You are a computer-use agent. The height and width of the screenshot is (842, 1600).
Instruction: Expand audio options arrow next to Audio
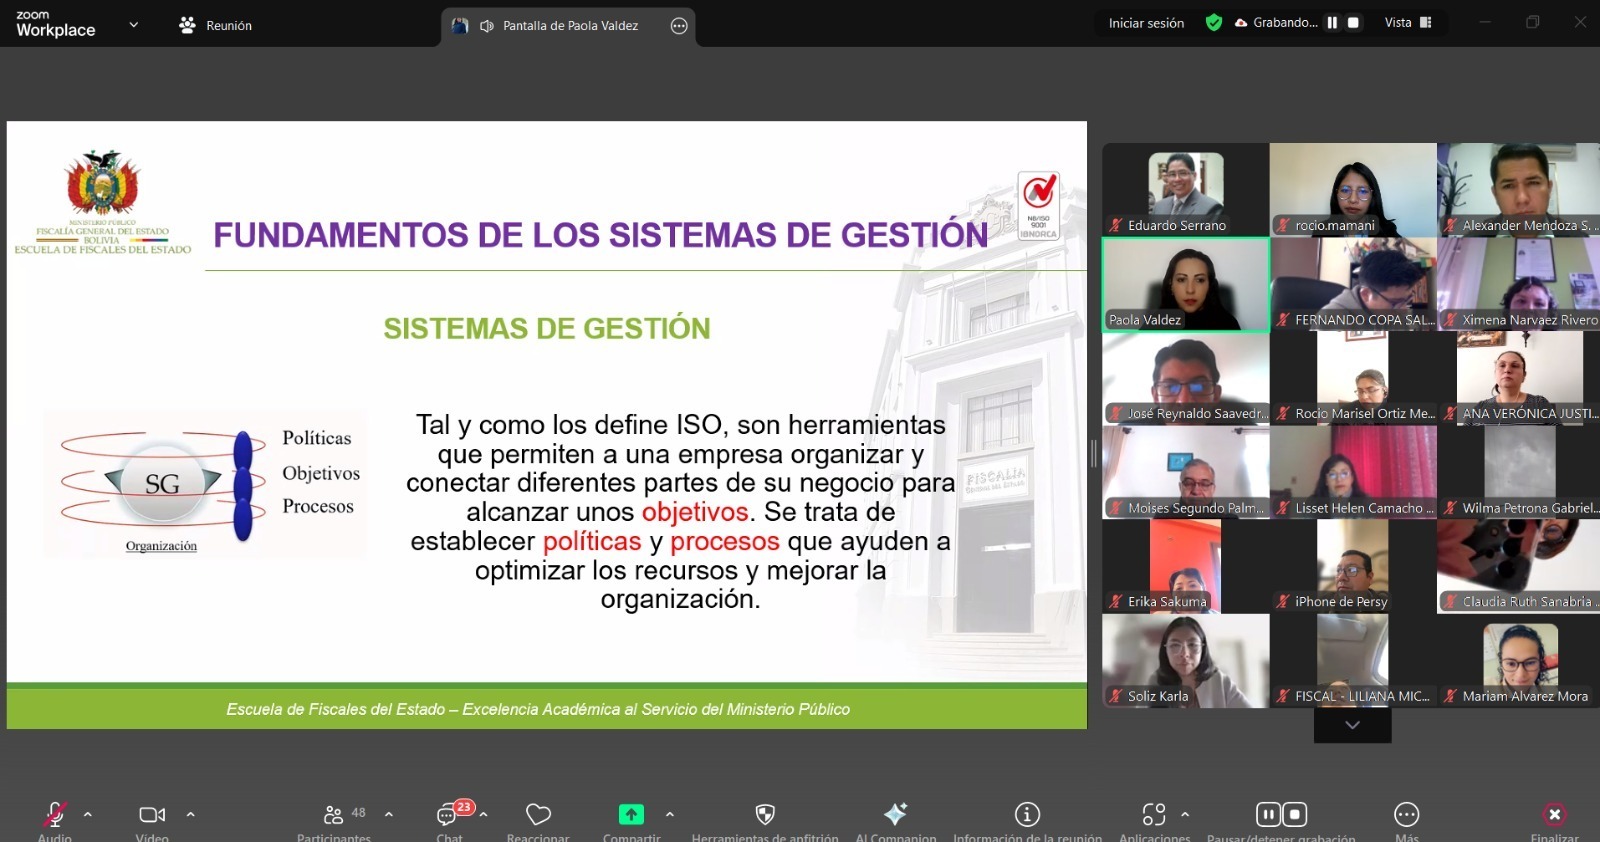[88, 814]
